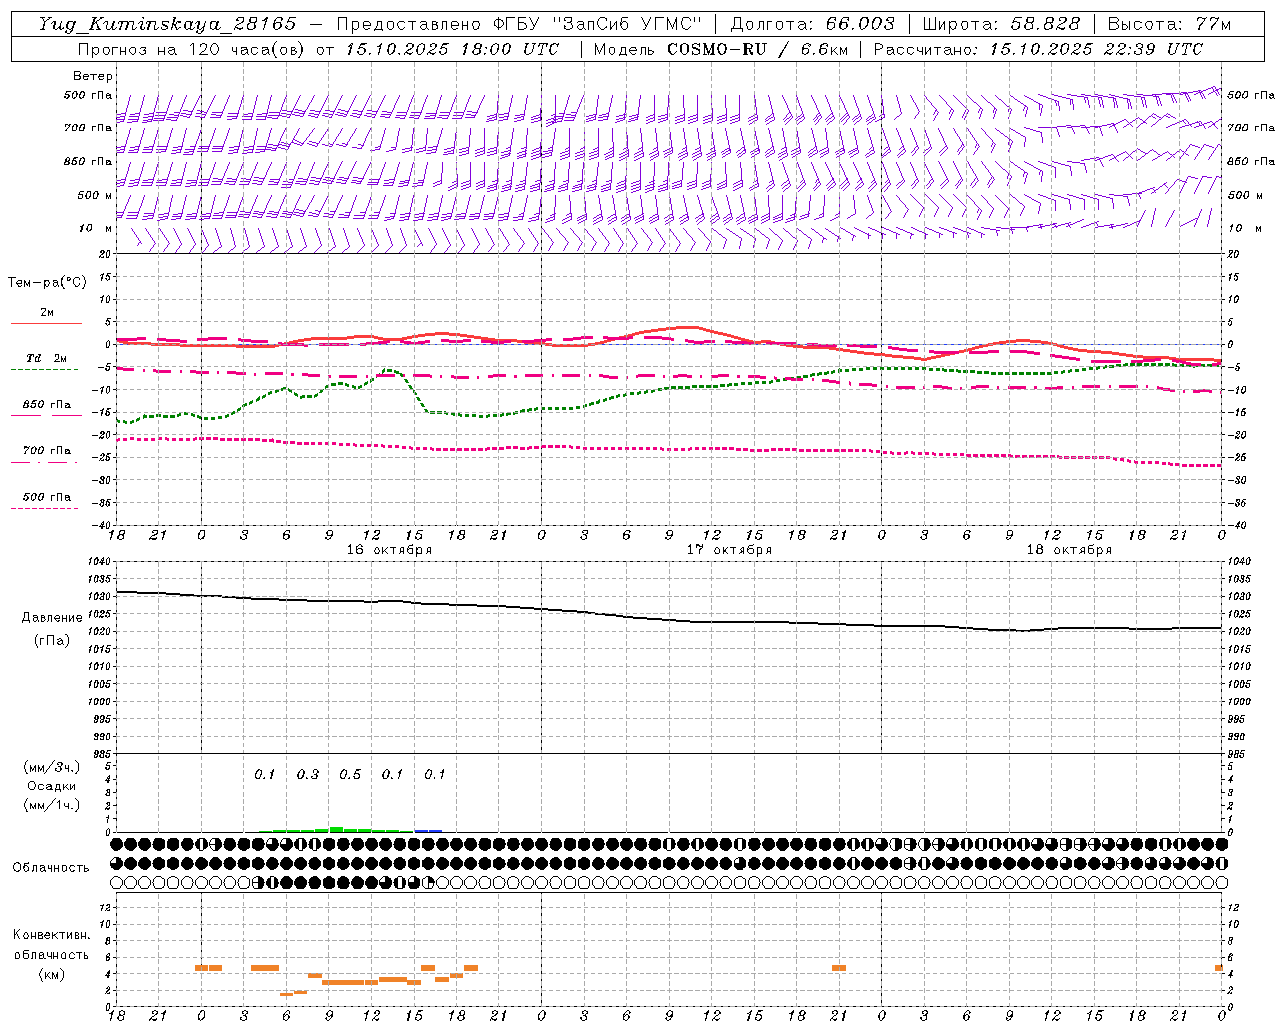This screenshot has height=1024, width=1280.
Task: Click the 18 октября date label
Action: (x=1069, y=550)
